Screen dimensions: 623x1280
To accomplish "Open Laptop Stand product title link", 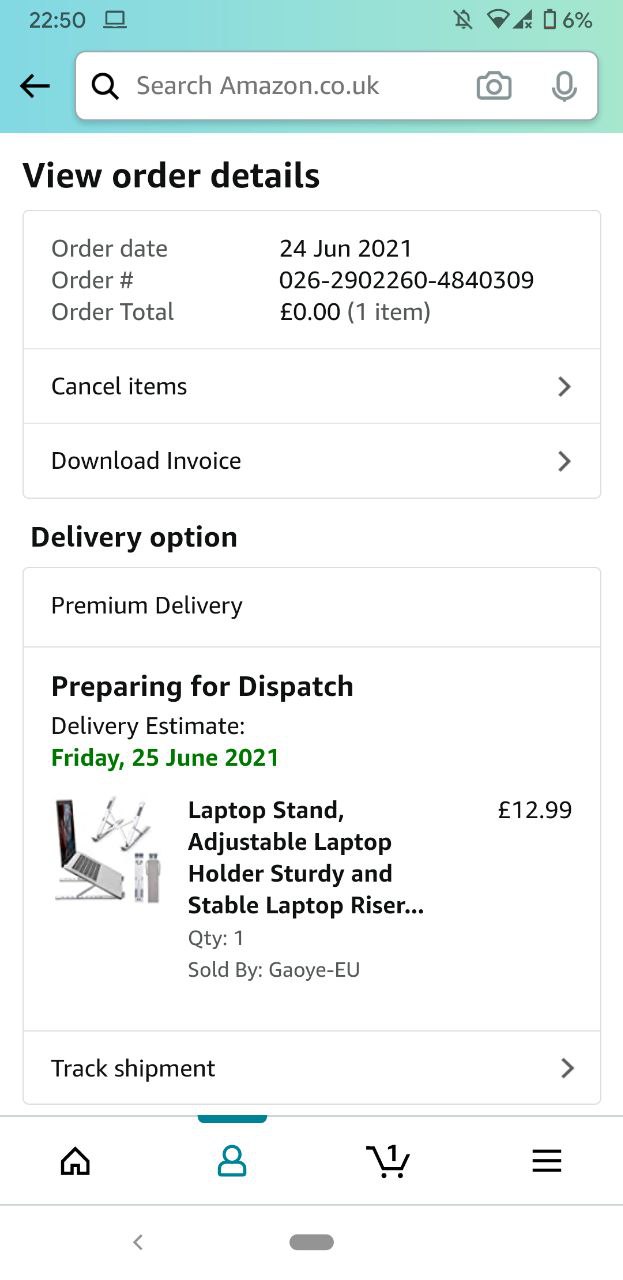I will pyautogui.click(x=306, y=858).
